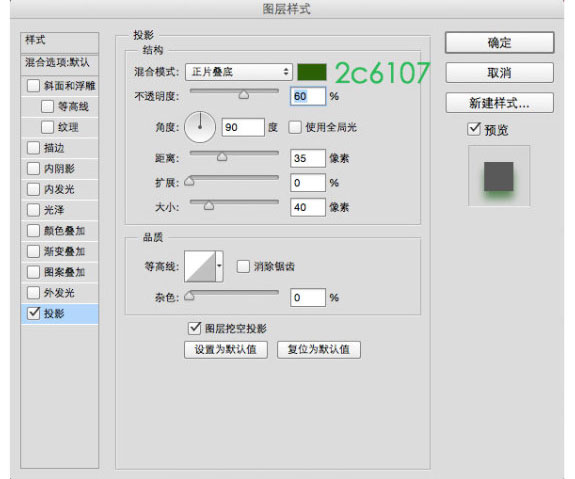Enable the 斜面和浮雕 style checkbox

click(x=33, y=86)
